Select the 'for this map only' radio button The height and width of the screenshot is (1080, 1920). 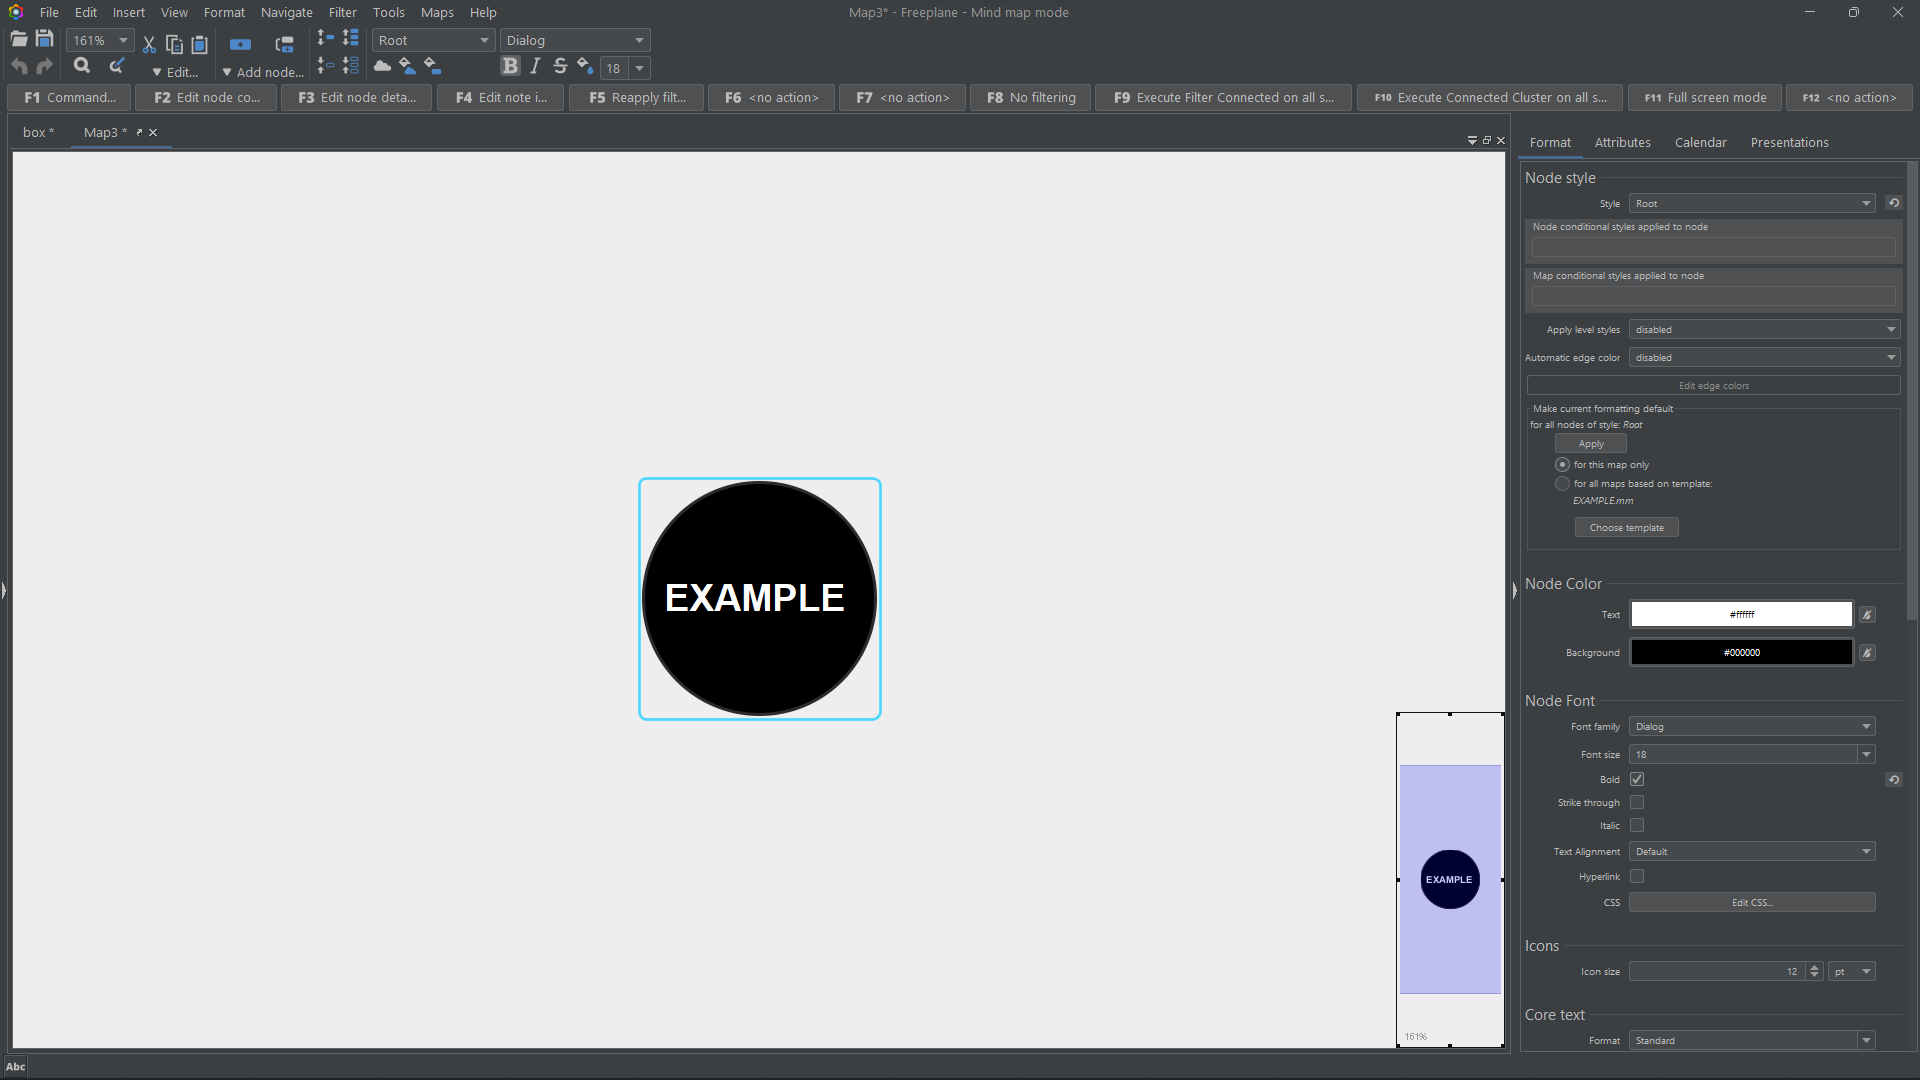click(1562, 465)
